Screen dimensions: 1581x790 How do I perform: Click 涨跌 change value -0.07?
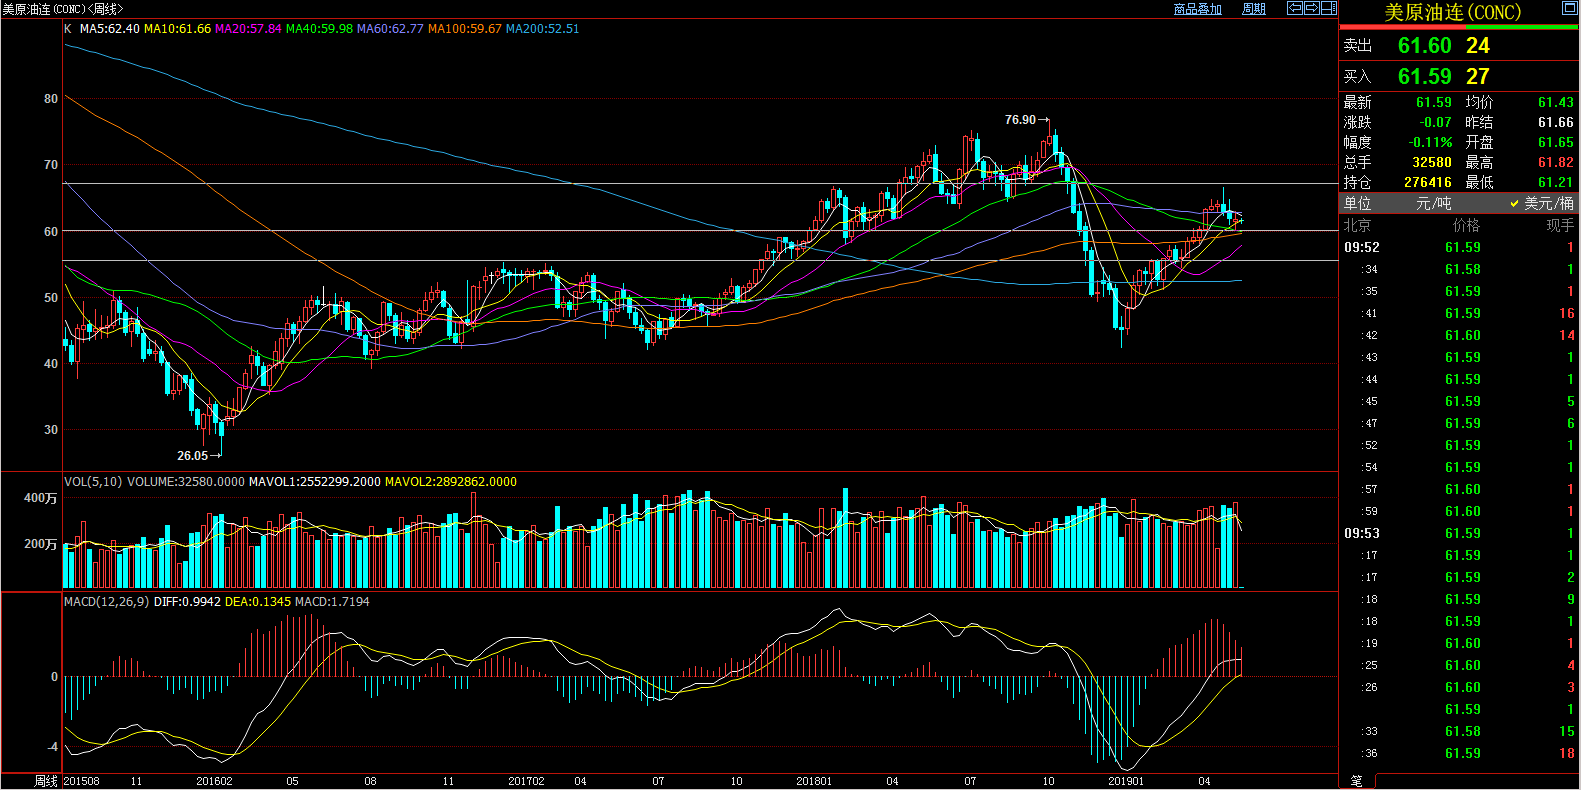click(1435, 122)
